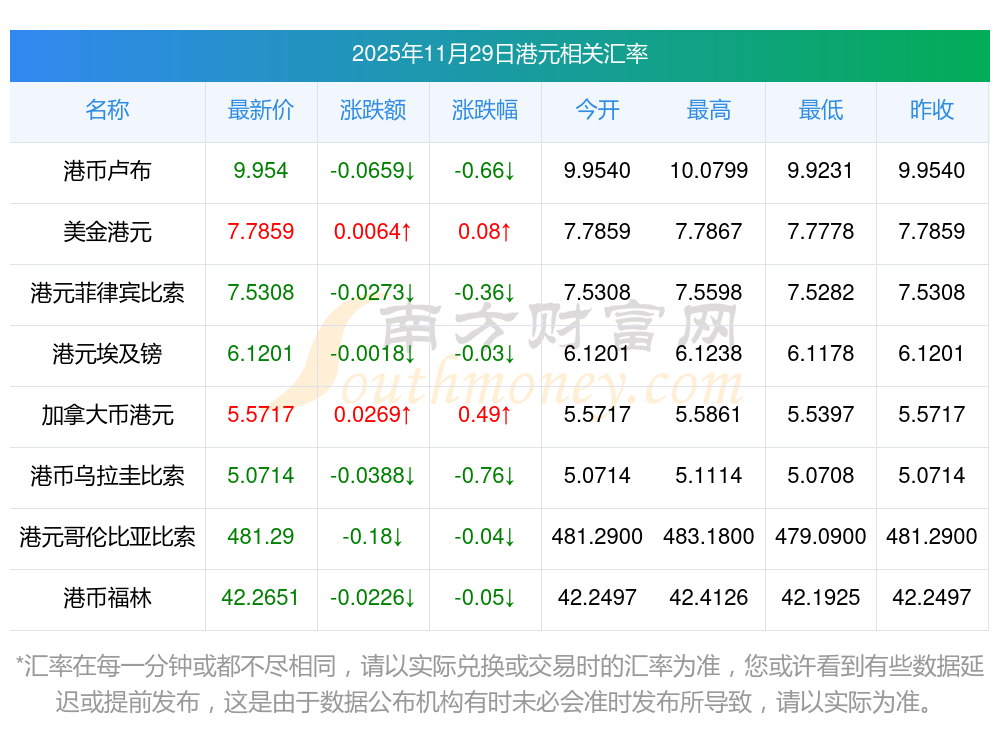Click percentage change '-0.05↓'
Viewport: 1000px width, 733px height.
pos(485,598)
